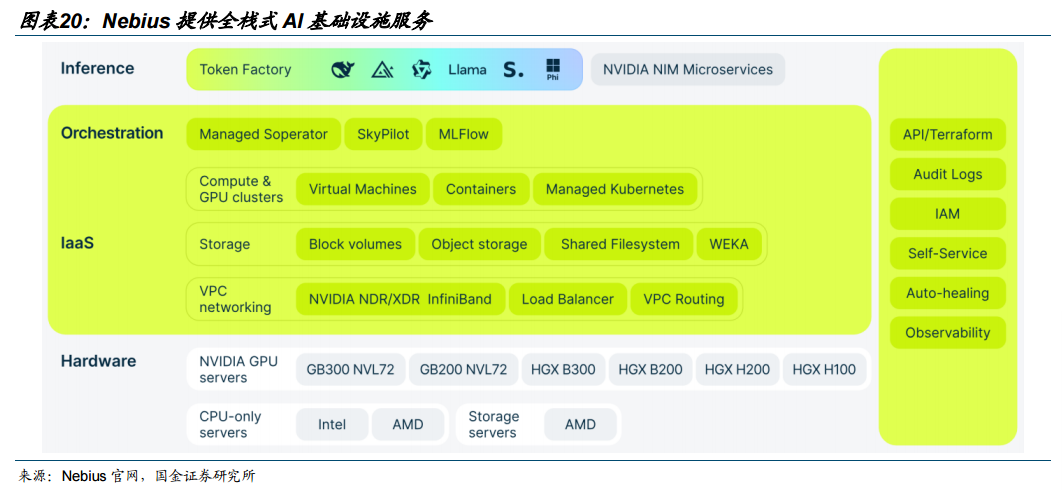This screenshot has width=1062, height=490.
Task: Click the triangle logo after the whale
Action: [x=382, y=70]
